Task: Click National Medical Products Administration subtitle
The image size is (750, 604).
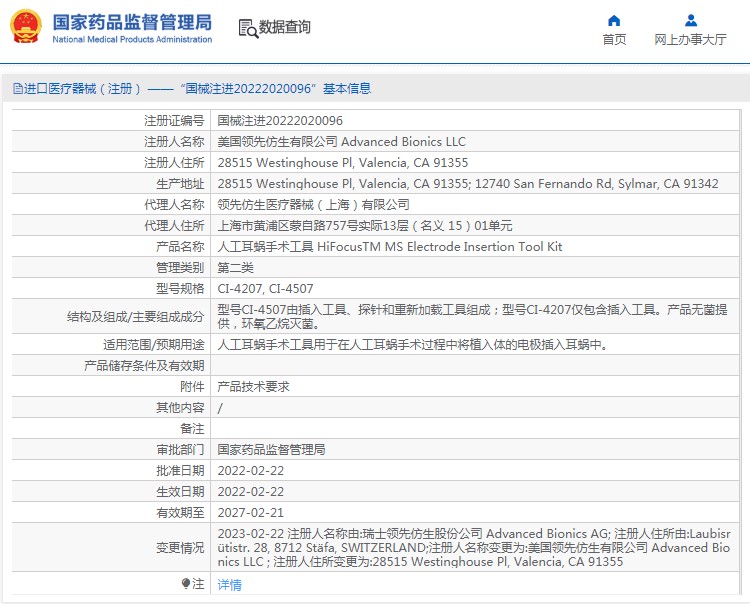Action: tap(132, 40)
